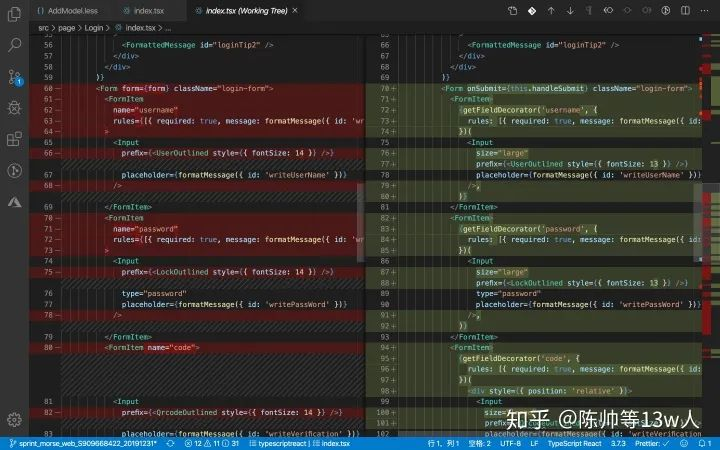Open the Run and Debug view
Screen dimensions: 720x450
click(x=14, y=107)
